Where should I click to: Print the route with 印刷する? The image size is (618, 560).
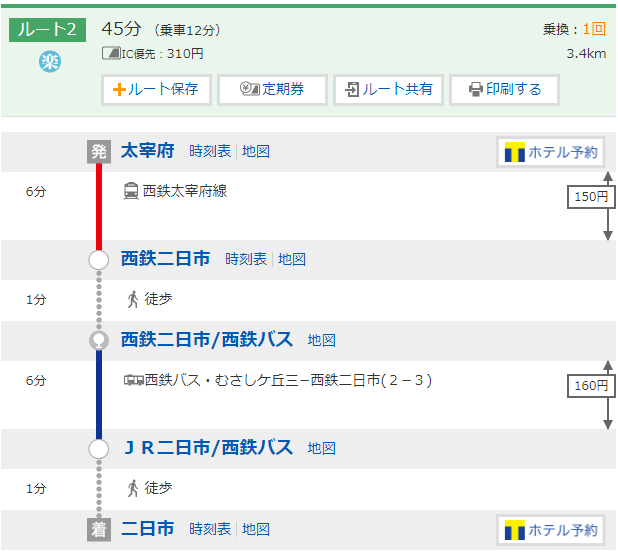coord(504,89)
